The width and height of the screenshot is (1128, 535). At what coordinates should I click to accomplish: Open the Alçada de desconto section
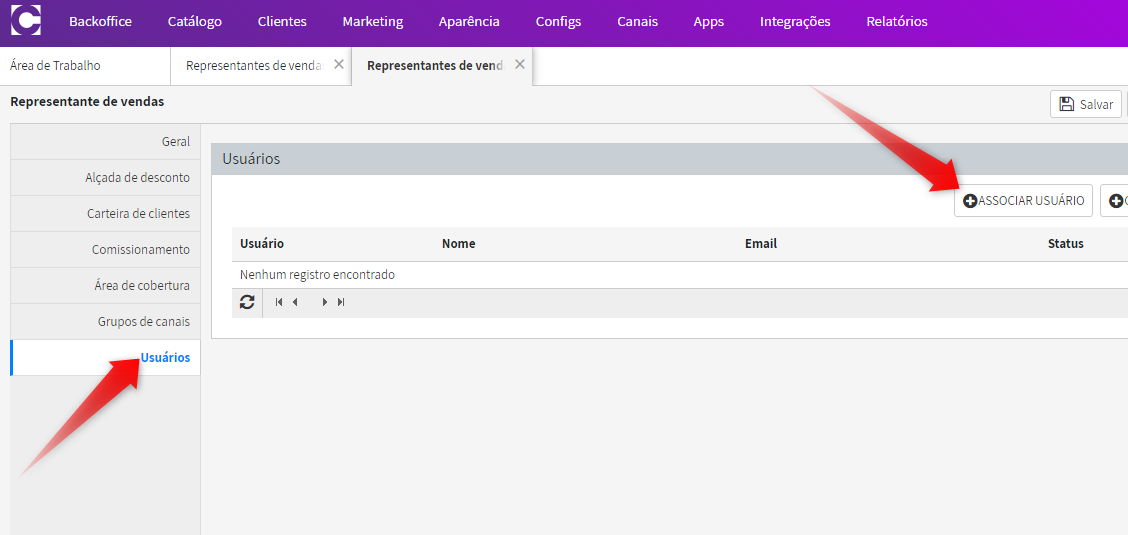(105, 178)
